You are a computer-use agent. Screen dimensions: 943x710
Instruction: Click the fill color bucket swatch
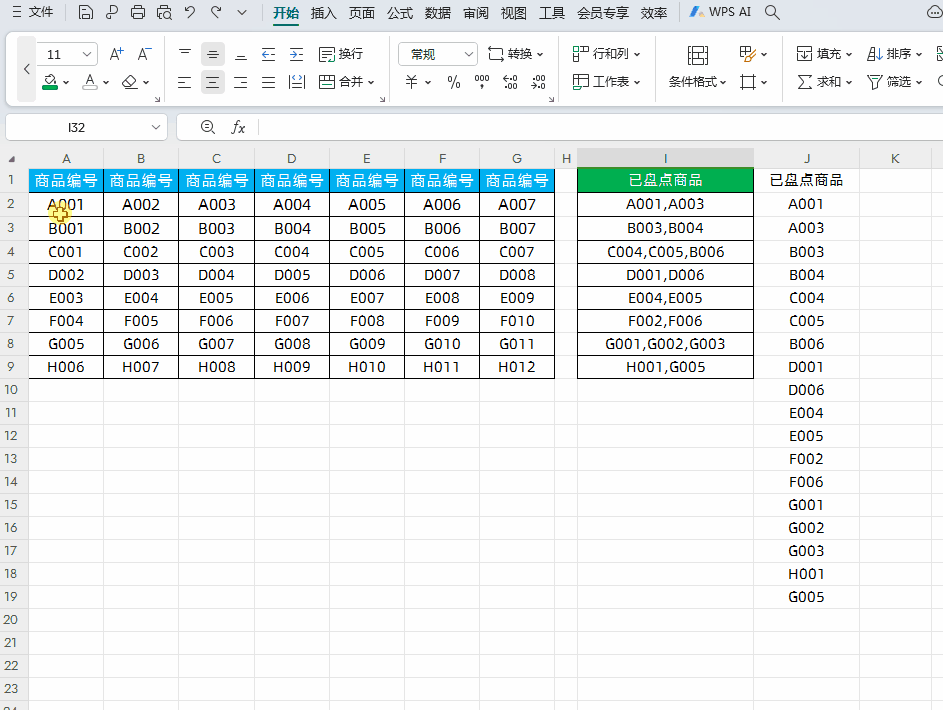coord(51,82)
